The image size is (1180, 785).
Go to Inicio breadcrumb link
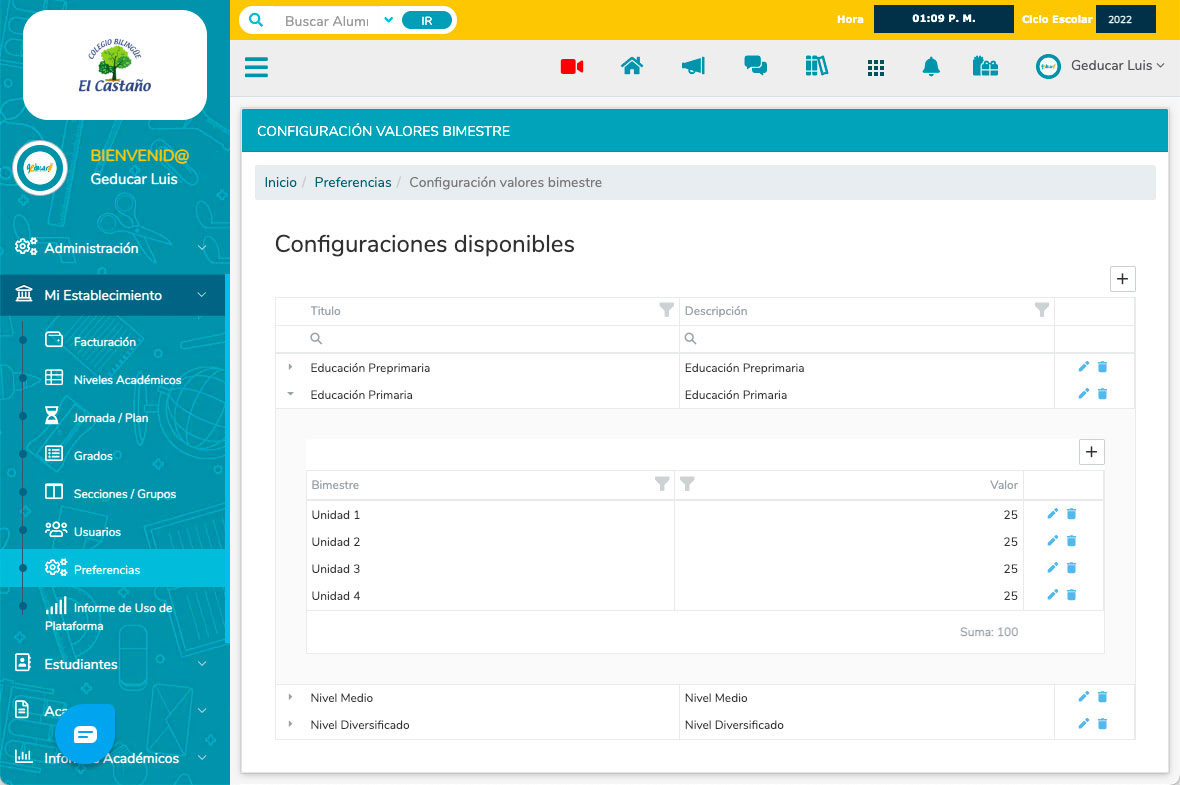(280, 182)
